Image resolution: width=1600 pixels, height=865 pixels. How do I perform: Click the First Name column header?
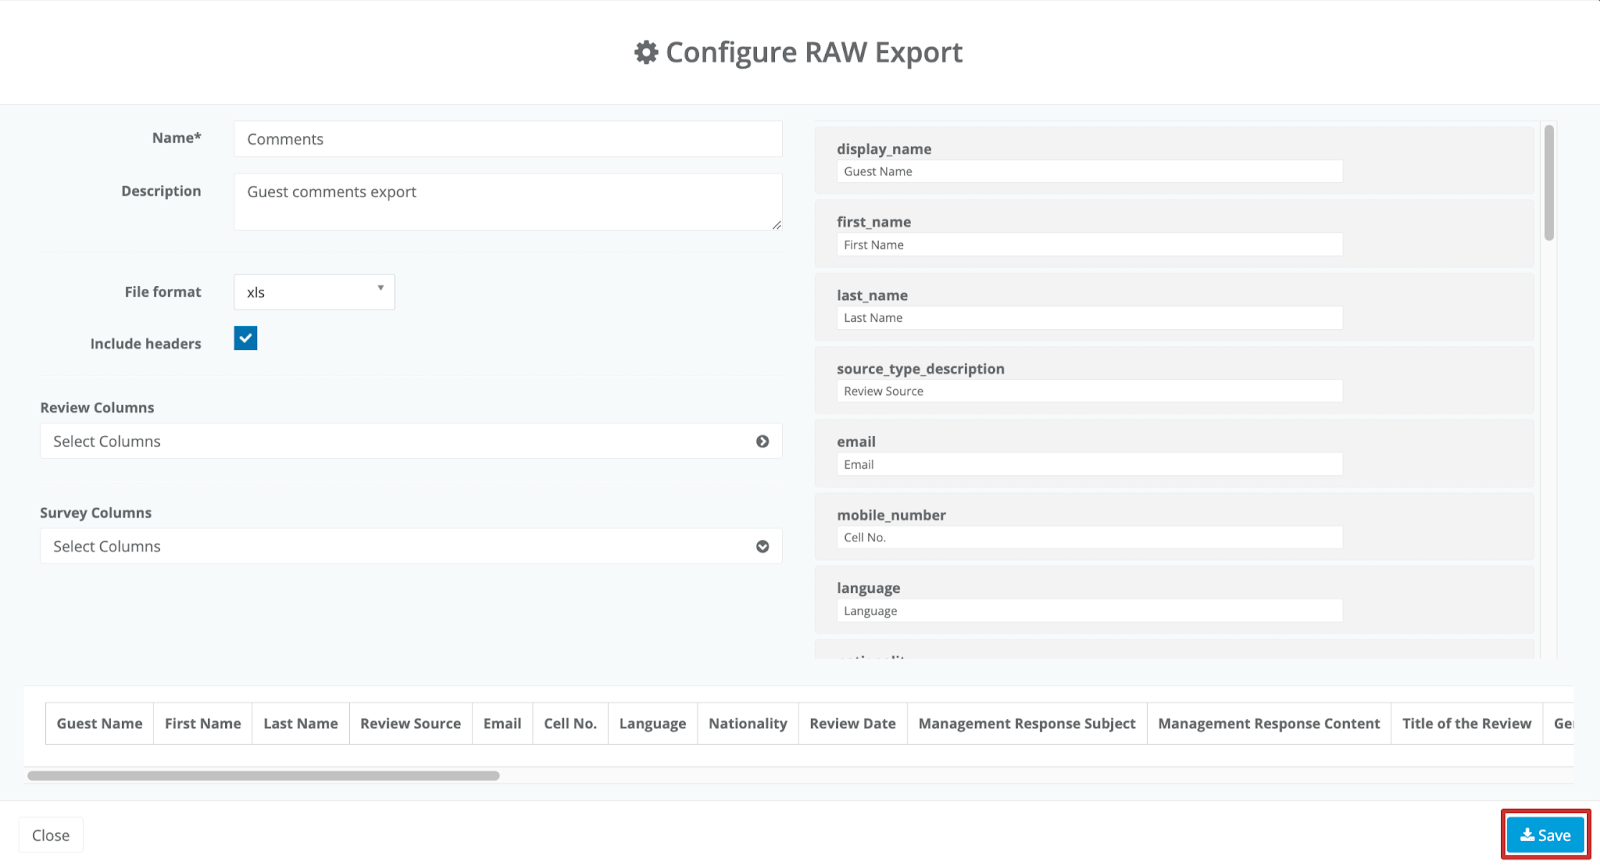[203, 723]
